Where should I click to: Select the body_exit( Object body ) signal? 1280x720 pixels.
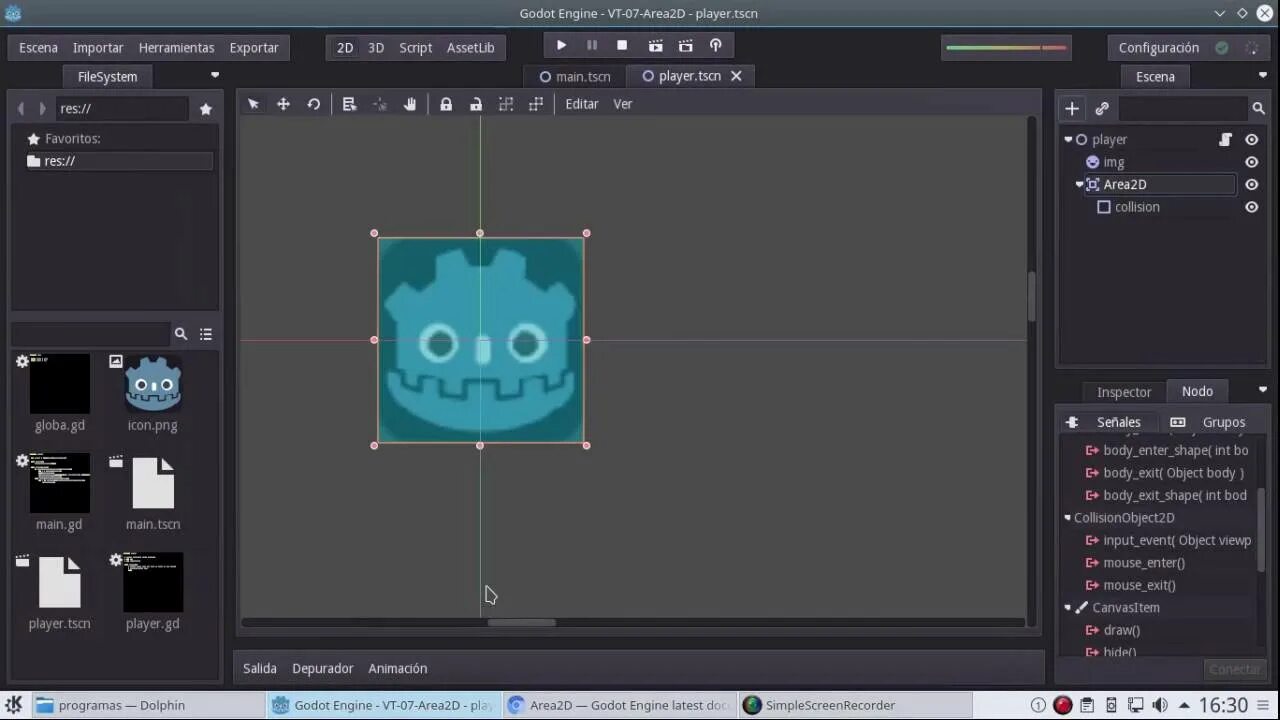pos(1174,473)
